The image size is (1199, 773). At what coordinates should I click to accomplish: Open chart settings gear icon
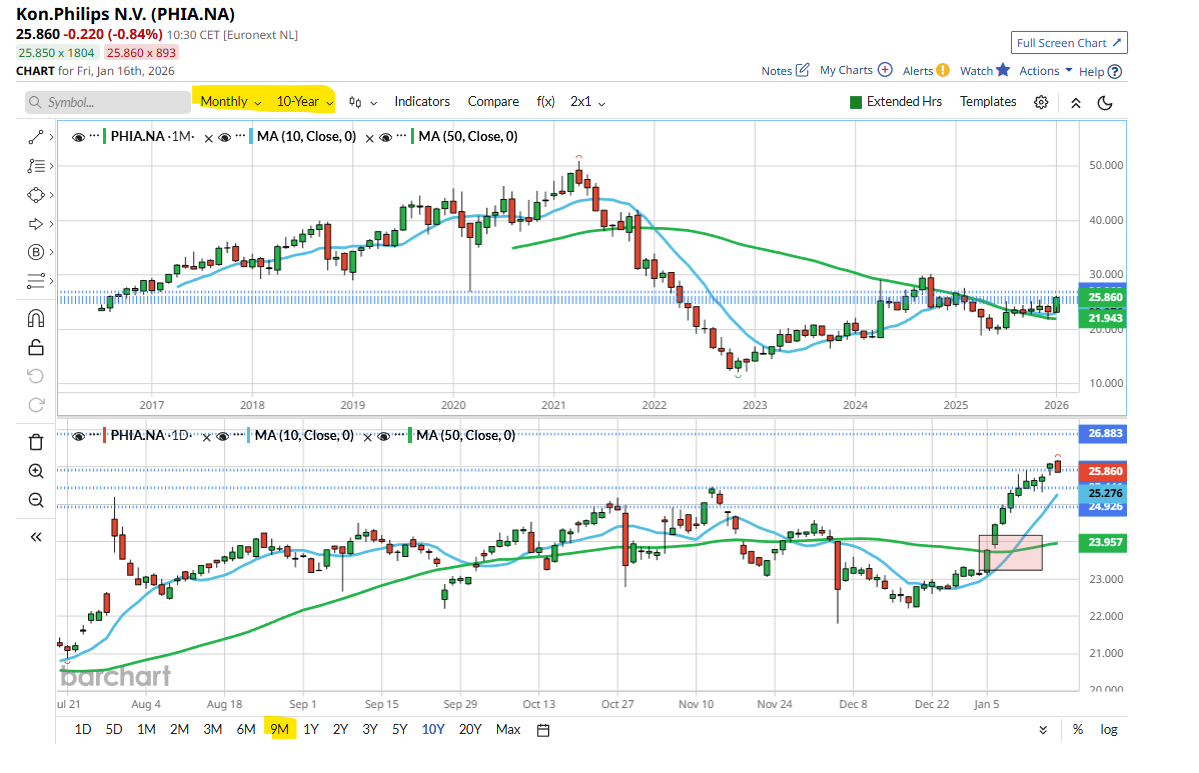1041,102
